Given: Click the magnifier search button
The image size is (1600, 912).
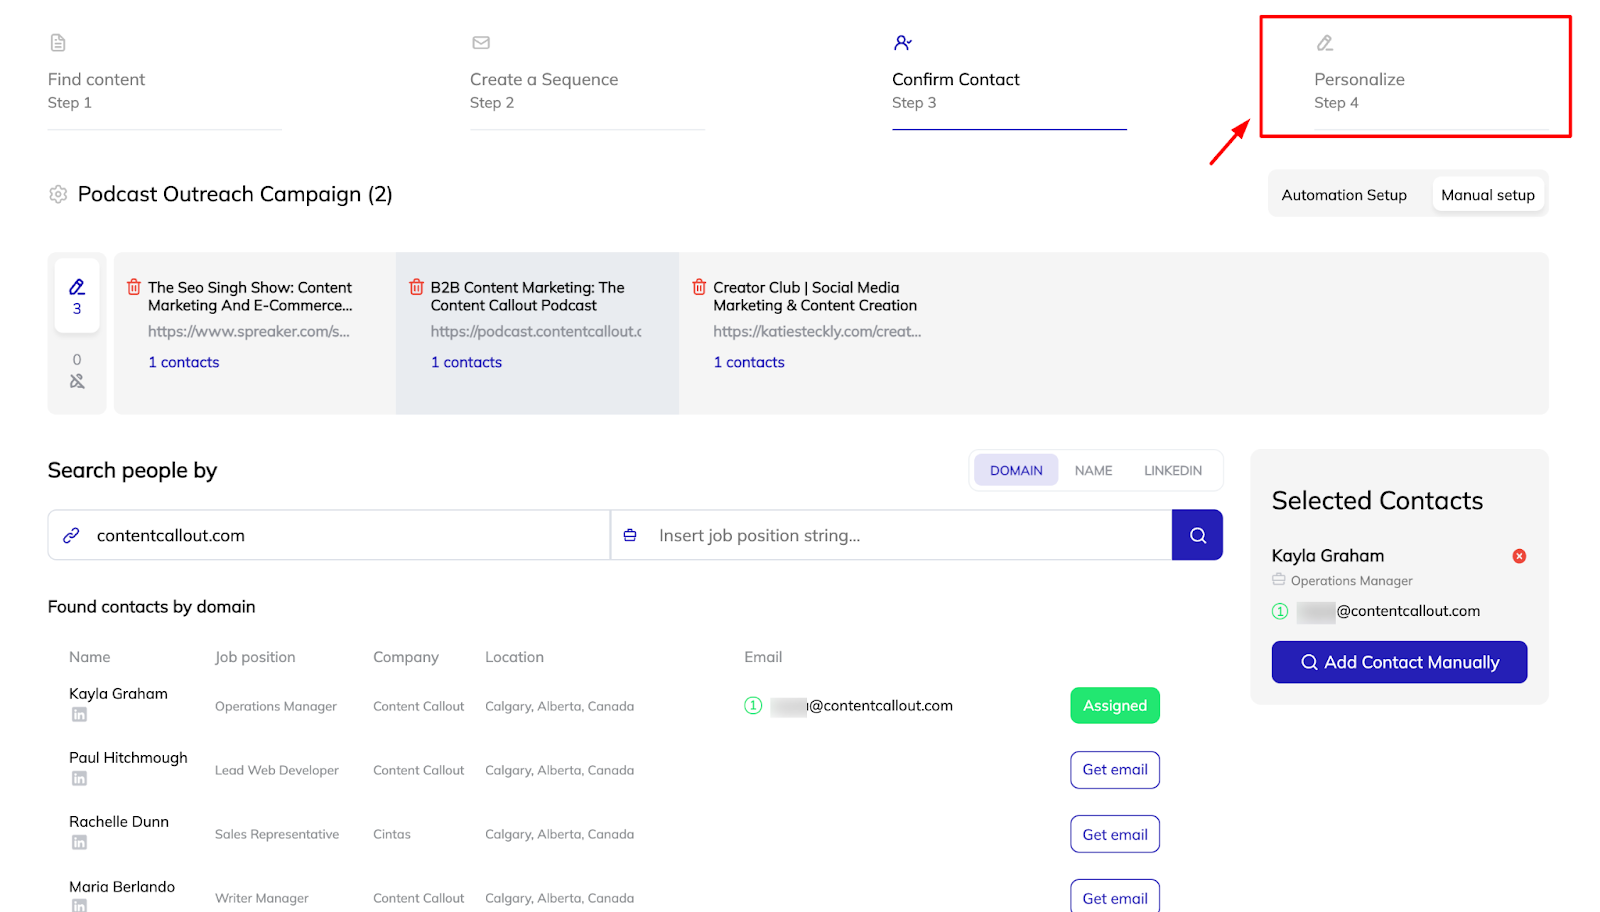Looking at the screenshot, I should coord(1197,535).
